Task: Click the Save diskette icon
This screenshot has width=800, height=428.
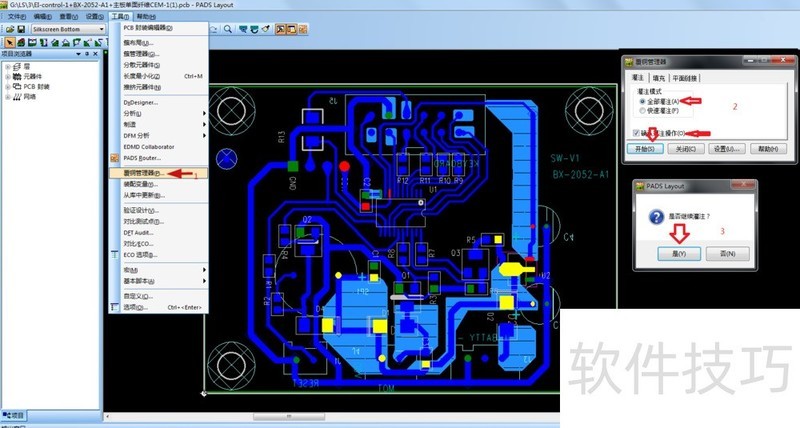Action: pyautogui.click(x=21, y=29)
